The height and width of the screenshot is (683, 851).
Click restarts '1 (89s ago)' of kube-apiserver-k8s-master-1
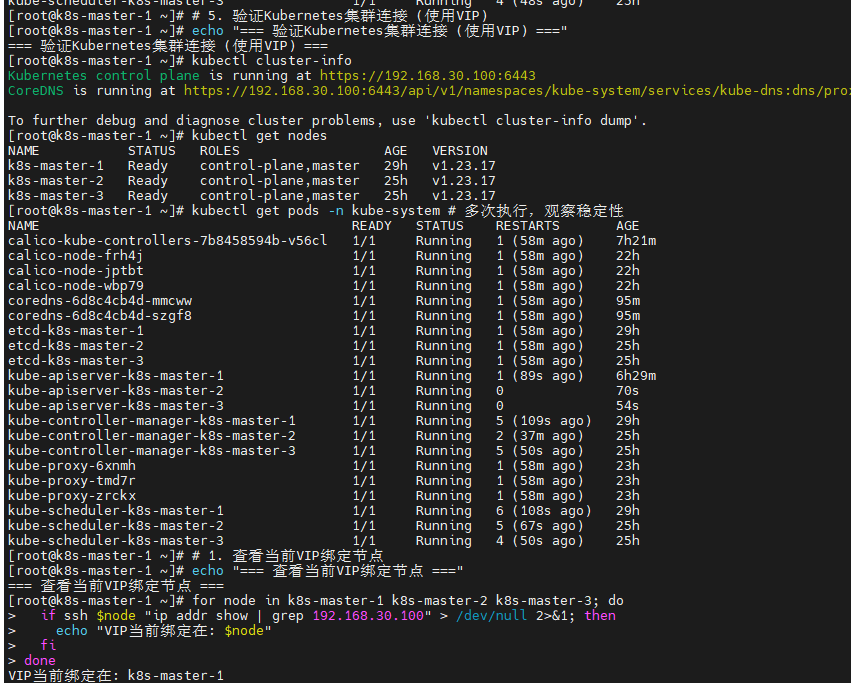[x=539, y=376]
